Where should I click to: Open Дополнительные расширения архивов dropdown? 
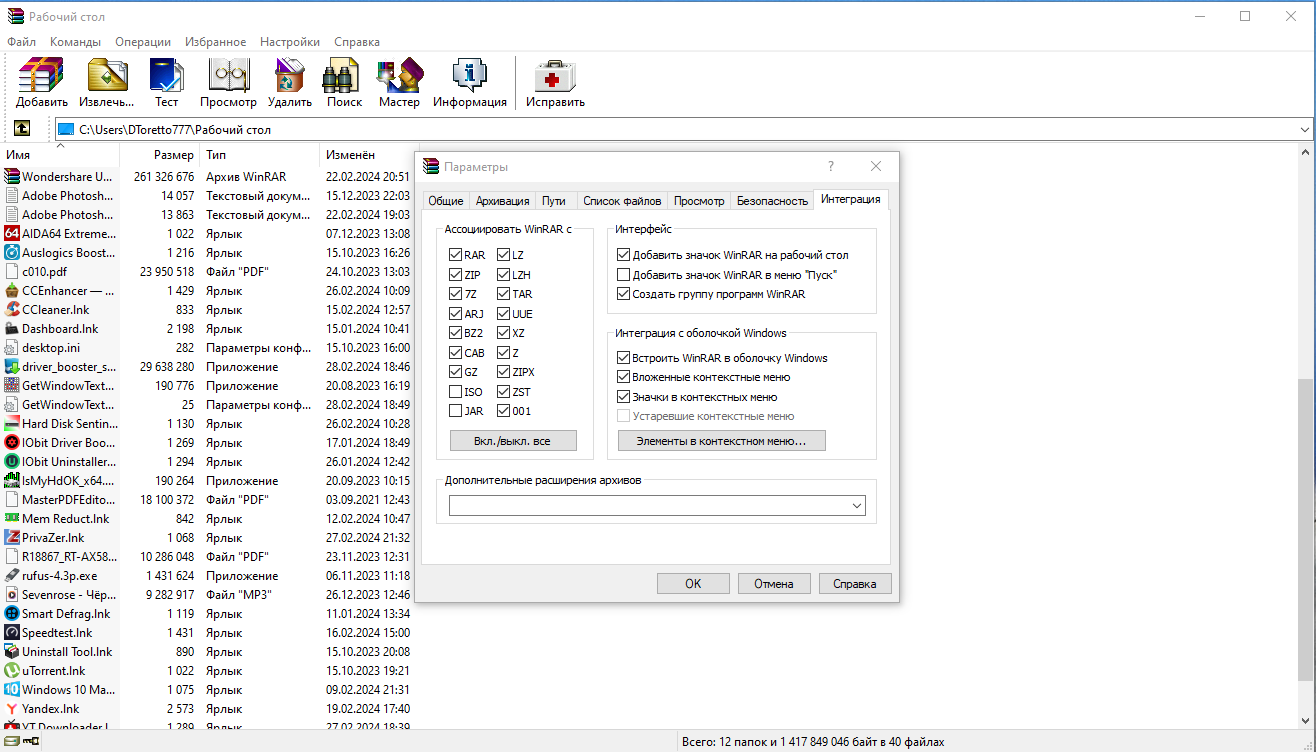tap(857, 507)
